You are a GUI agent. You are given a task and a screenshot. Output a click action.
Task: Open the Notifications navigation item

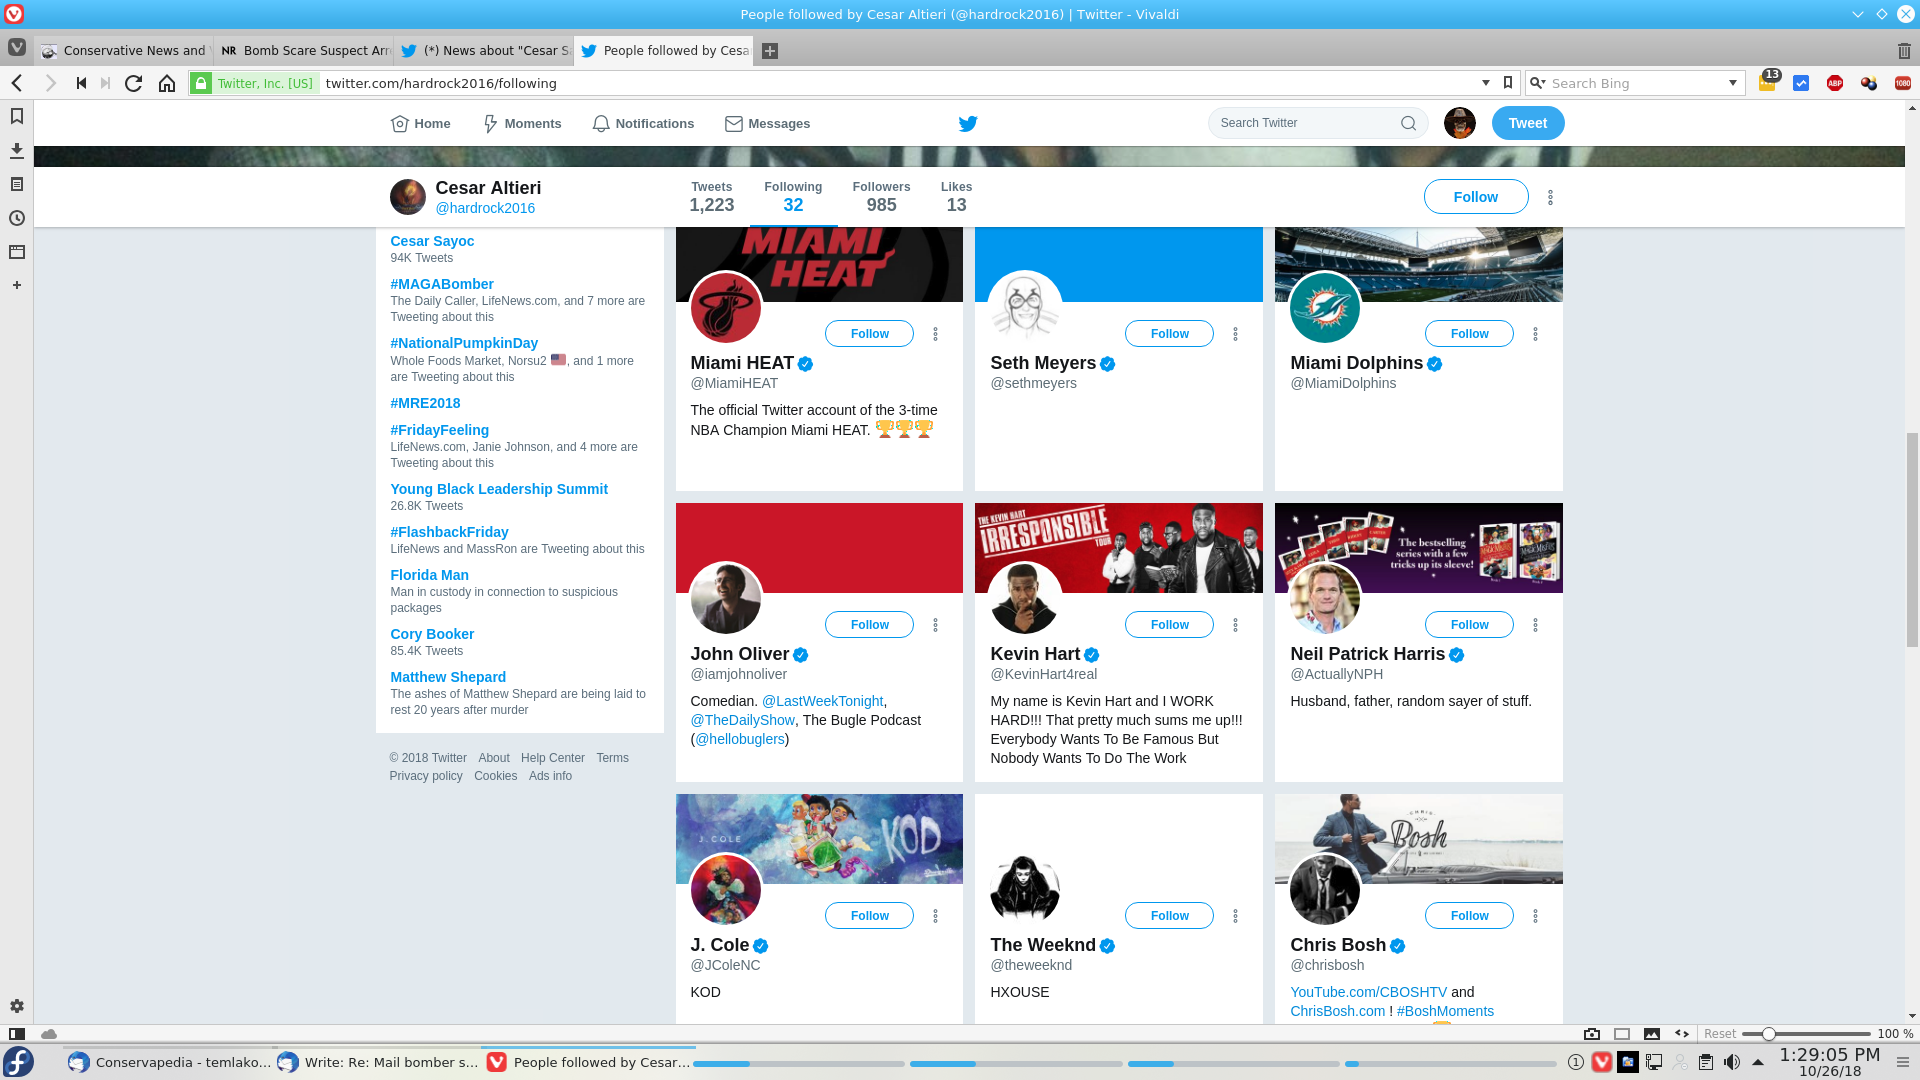point(643,124)
